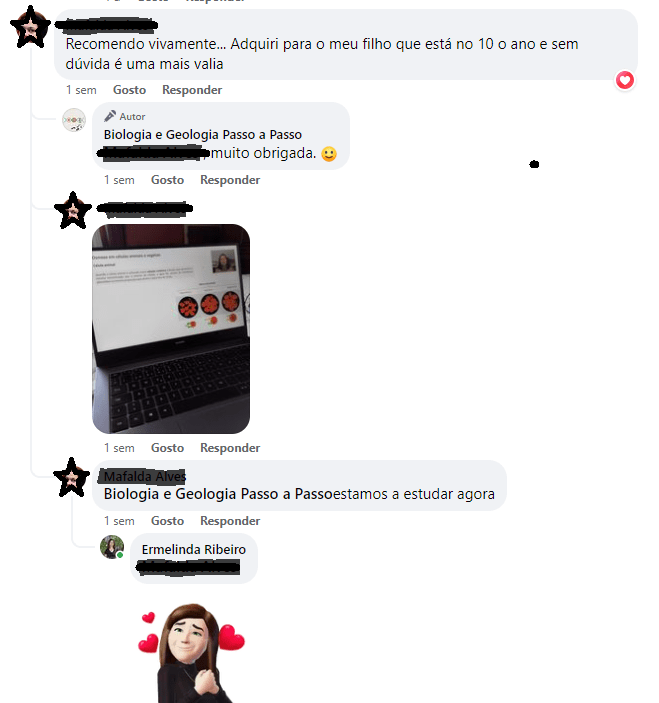659x703 pixels.
Task: Click Gosto under the author's 'muito obrigada' reply
Action: coord(167,180)
